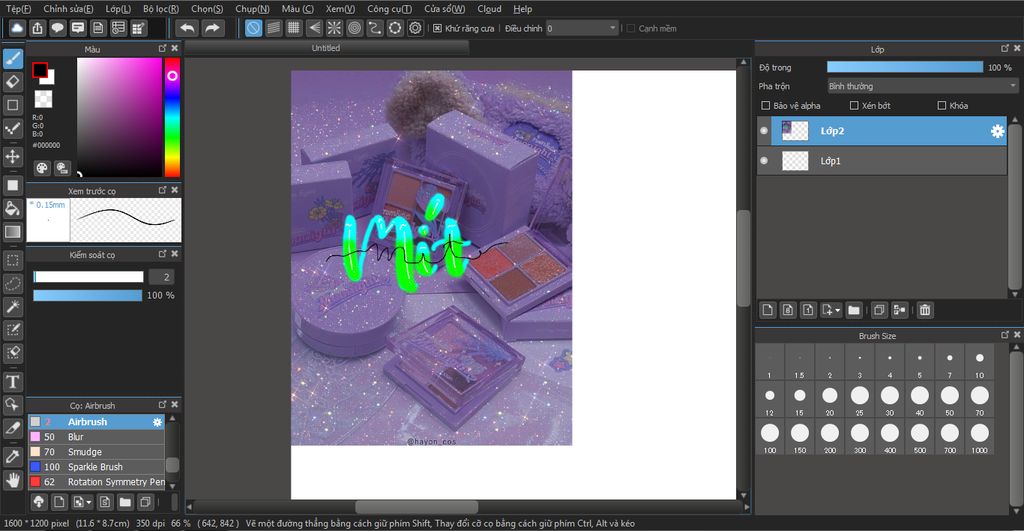The height and width of the screenshot is (531, 1024).
Task: Duplicate layer icon in Lớp panel
Action: click(879, 310)
